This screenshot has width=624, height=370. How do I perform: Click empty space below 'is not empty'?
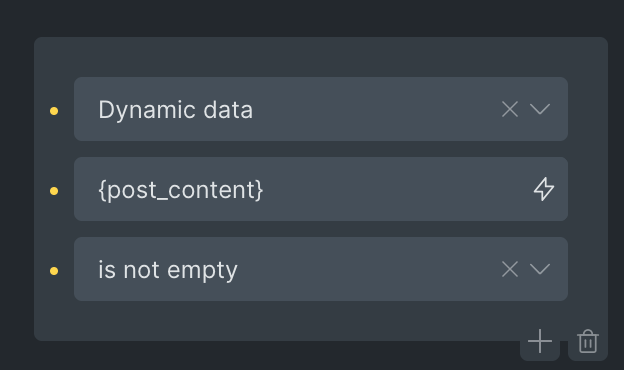pos(279,320)
